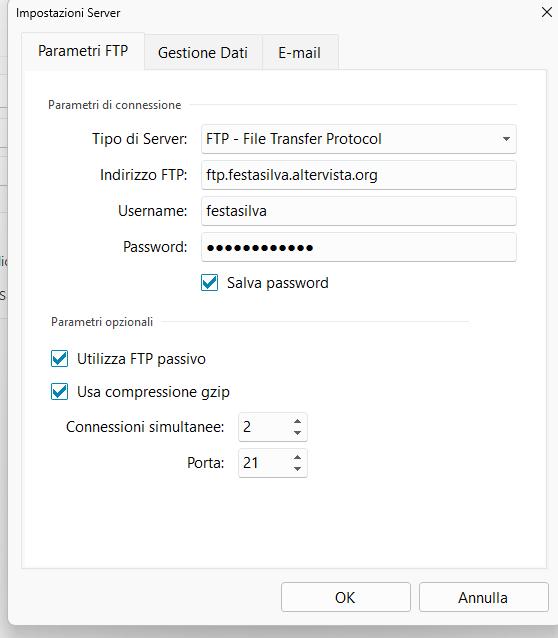The width and height of the screenshot is (558, 638).
Task: Increase Porta value with up arrow
Action: (x=298, y=457)
